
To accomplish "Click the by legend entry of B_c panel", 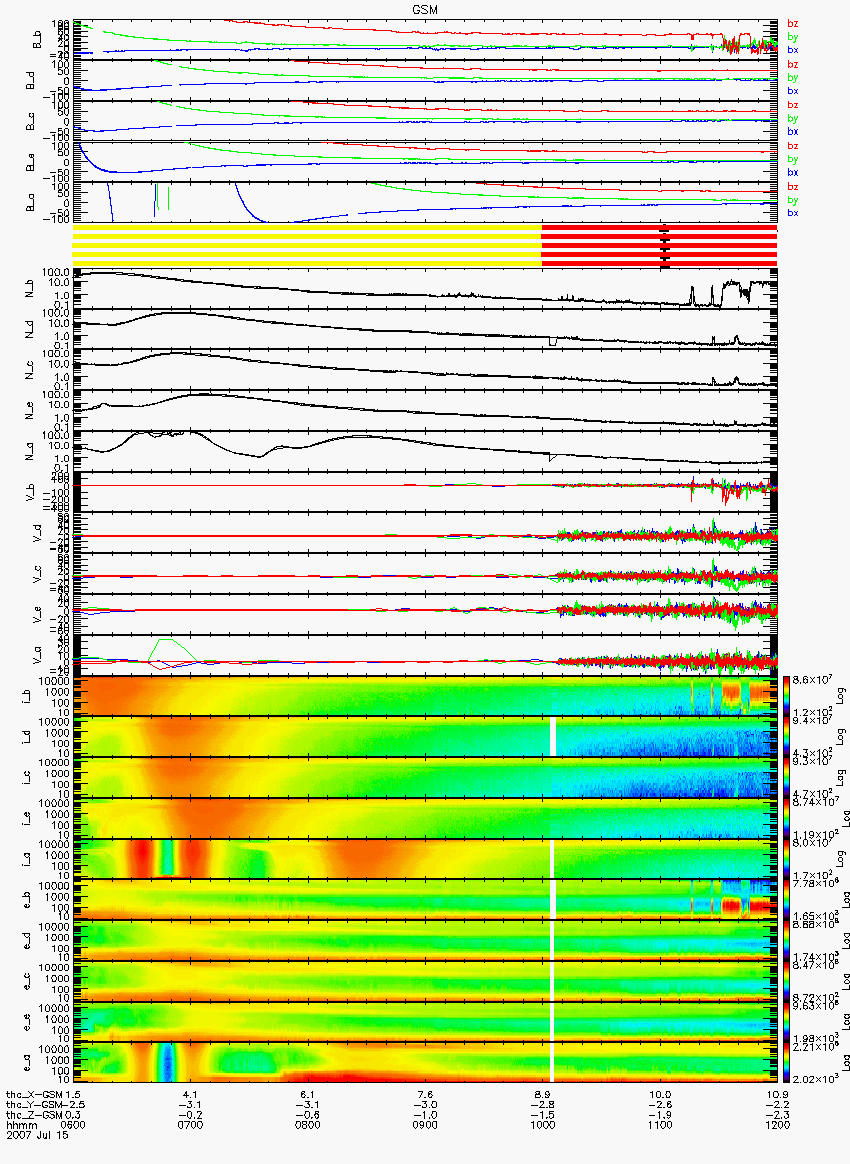I will (x=793, y=118).
